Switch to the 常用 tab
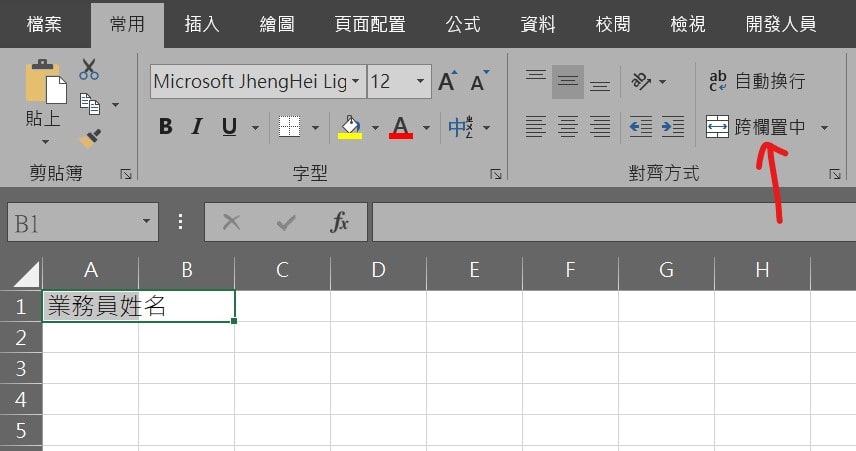Image resolution: width=856 pixels, height=451 pixels. coord(127,24)
